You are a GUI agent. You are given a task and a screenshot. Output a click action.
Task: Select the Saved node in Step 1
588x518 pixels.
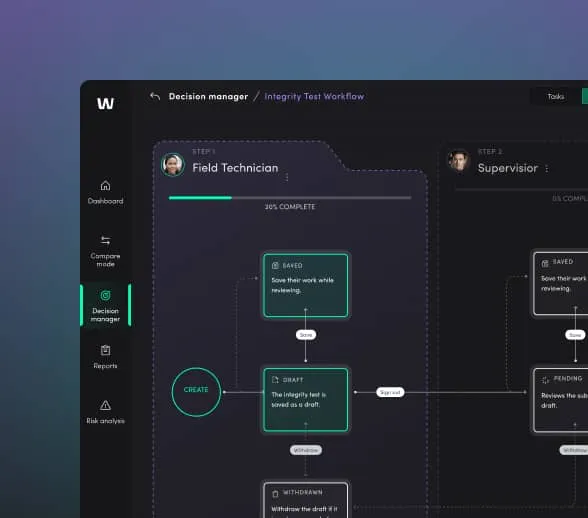click(x=306, y=285)
